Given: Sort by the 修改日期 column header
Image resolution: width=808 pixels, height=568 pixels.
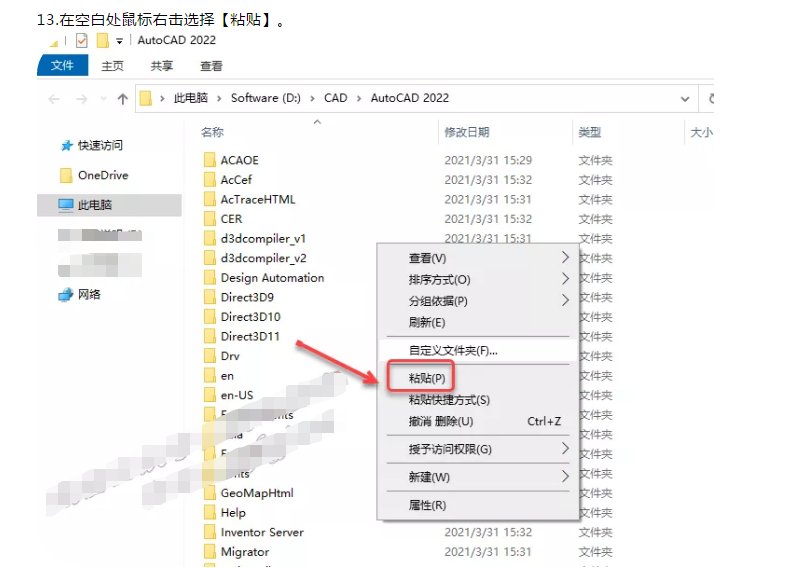Looking at the screenshot, I should (x=467, y=132).
